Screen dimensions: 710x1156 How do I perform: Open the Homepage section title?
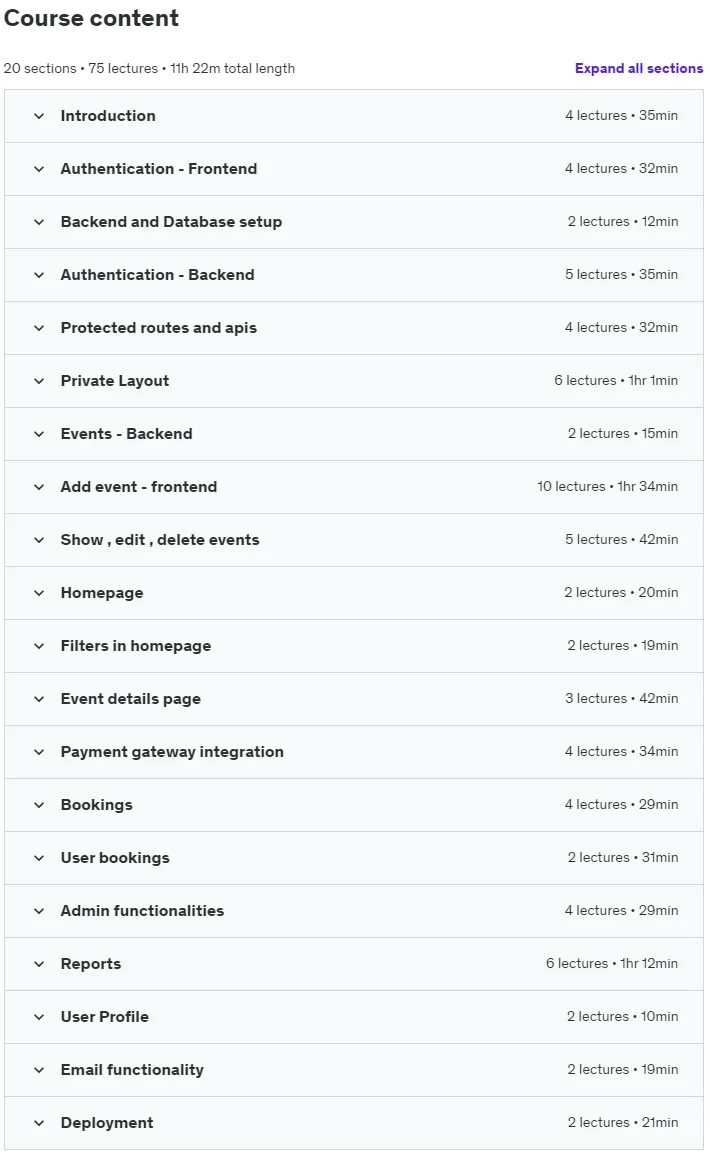coord(102,593)
